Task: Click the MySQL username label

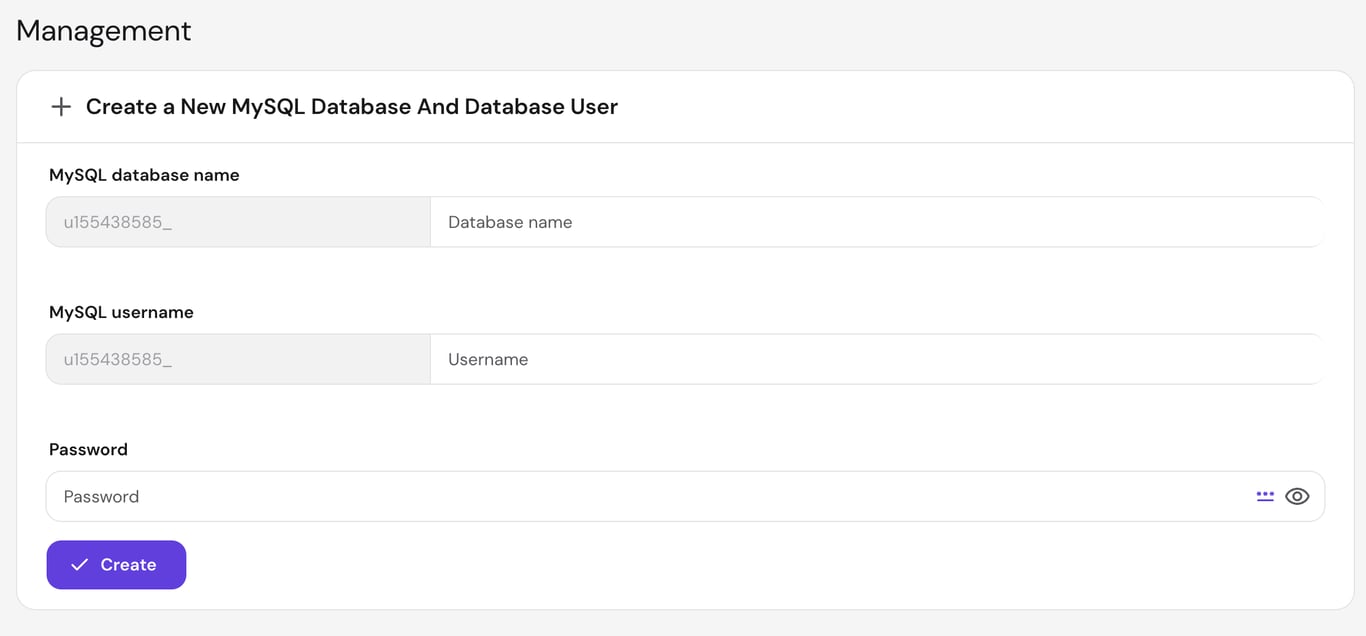Action: click(x=121, y=312)
